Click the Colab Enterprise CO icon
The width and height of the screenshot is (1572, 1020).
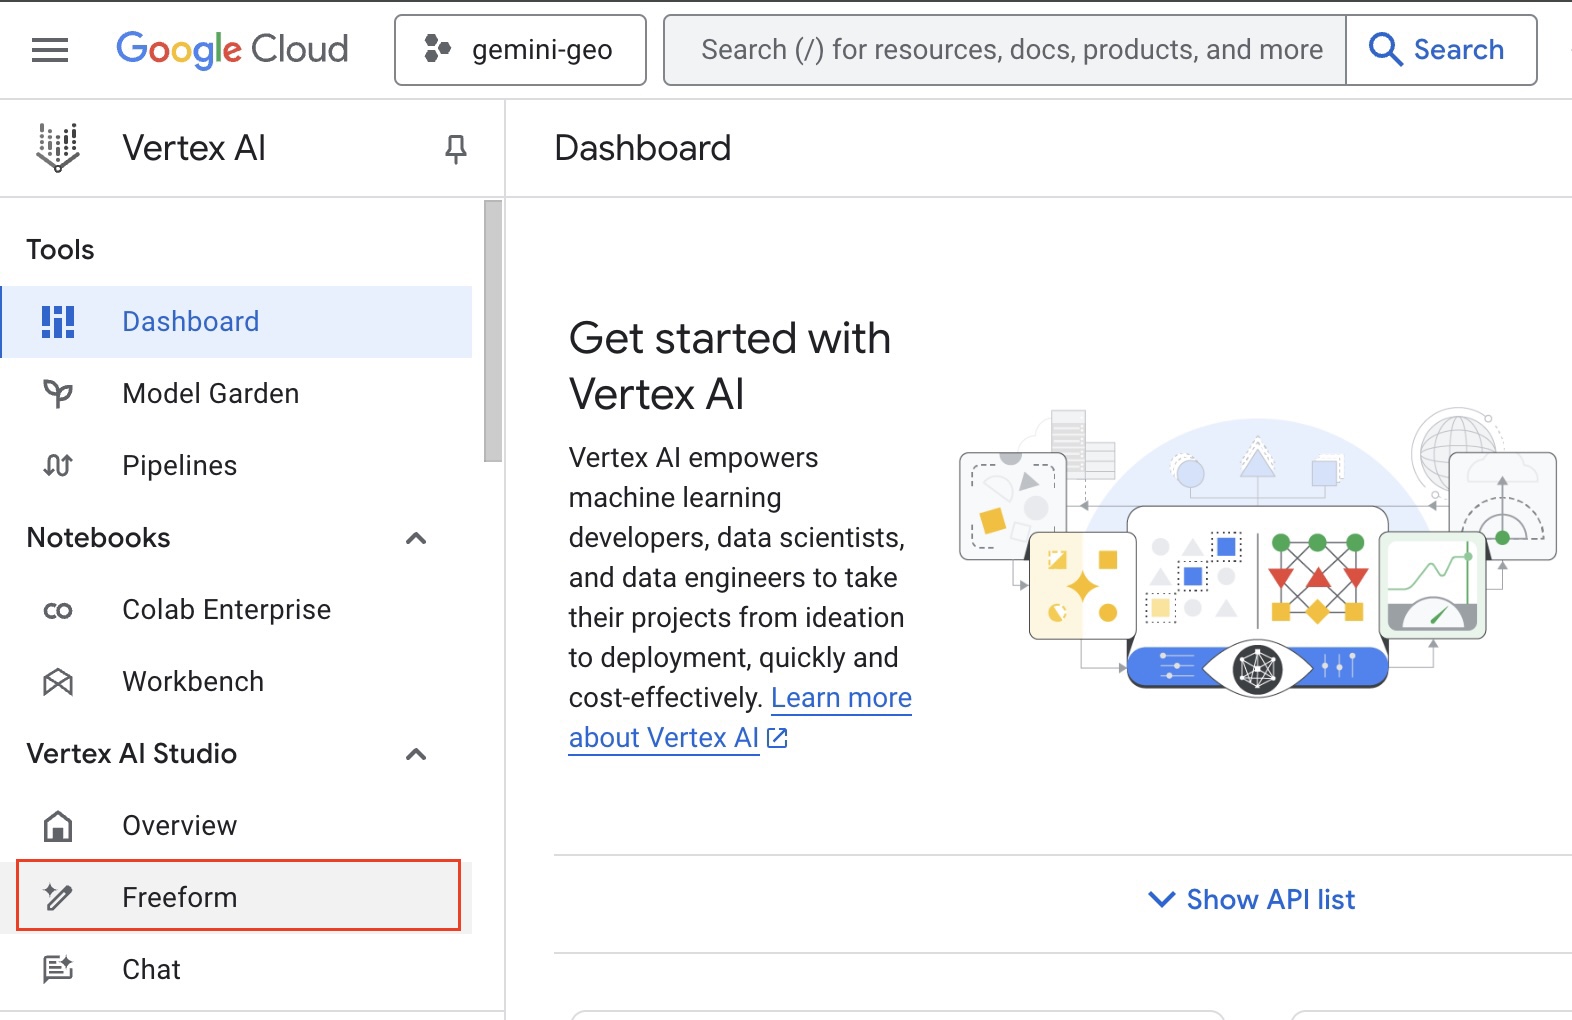tap(58, 610)
